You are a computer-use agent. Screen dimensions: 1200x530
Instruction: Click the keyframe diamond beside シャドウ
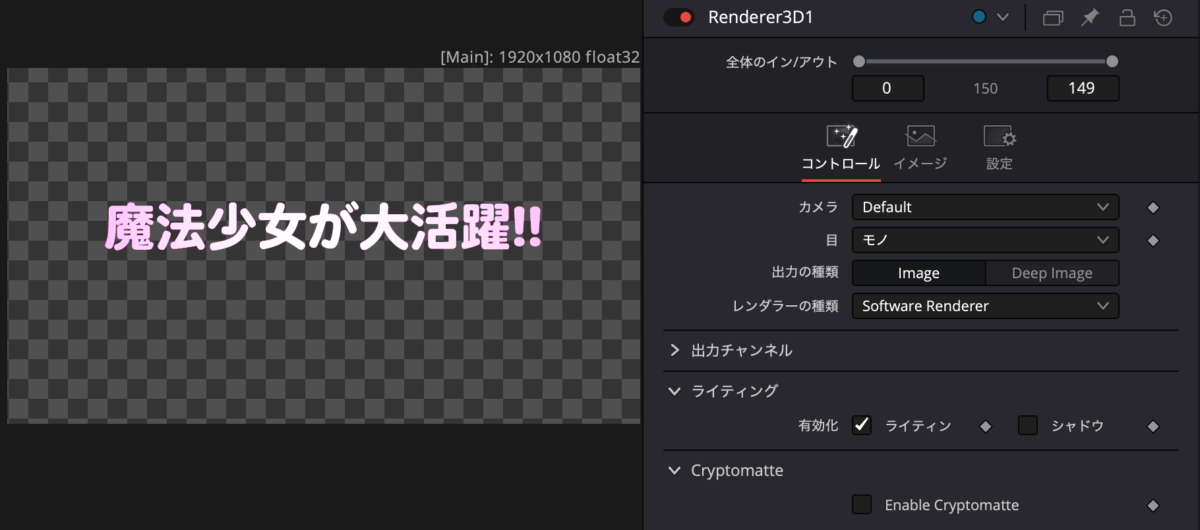1152,426
